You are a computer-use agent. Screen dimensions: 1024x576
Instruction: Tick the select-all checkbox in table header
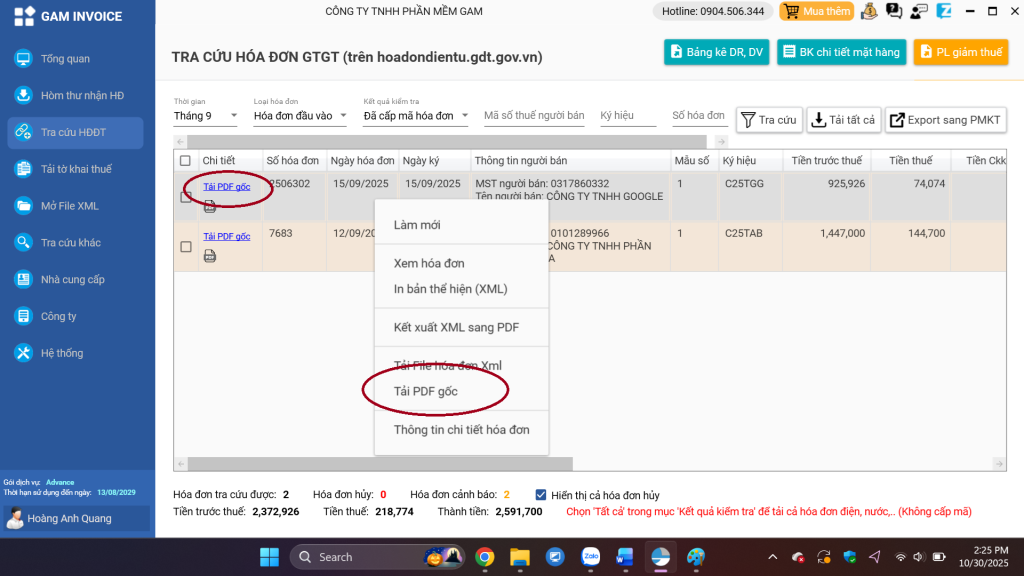click(x=185, y=161)
